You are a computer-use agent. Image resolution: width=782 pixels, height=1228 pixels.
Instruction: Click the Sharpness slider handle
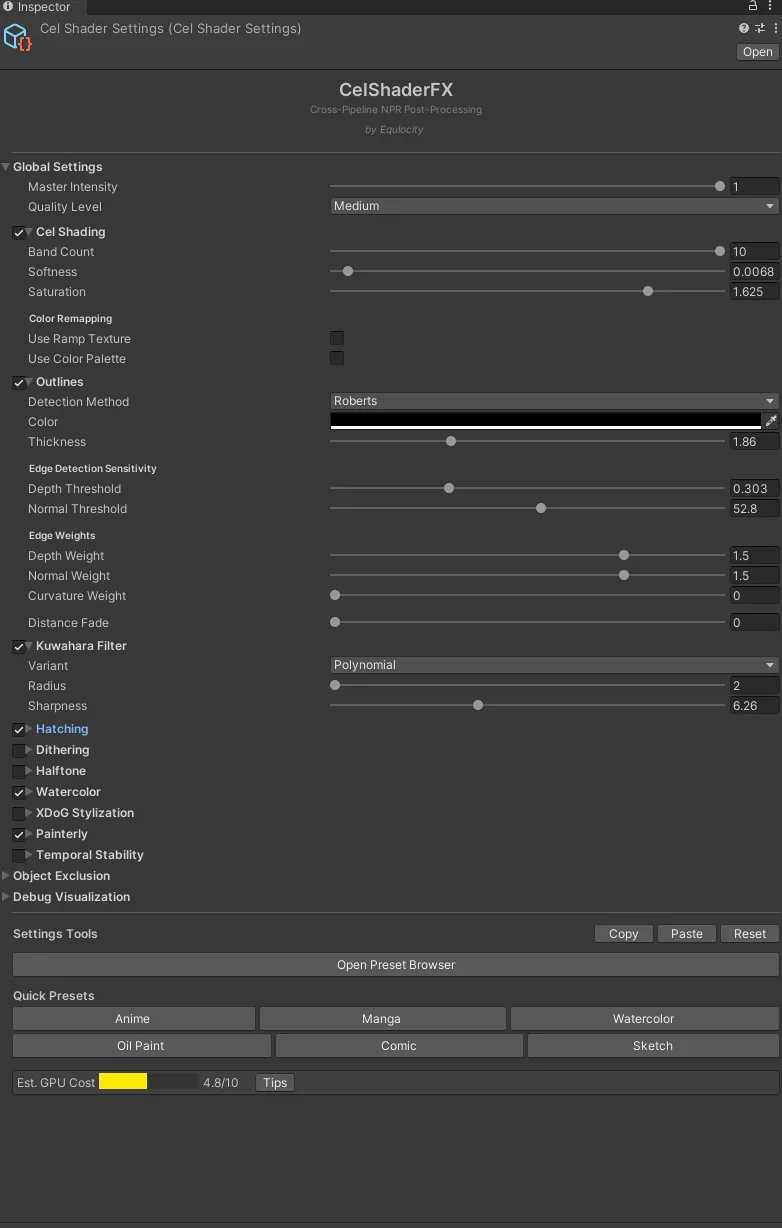point(478,705)
